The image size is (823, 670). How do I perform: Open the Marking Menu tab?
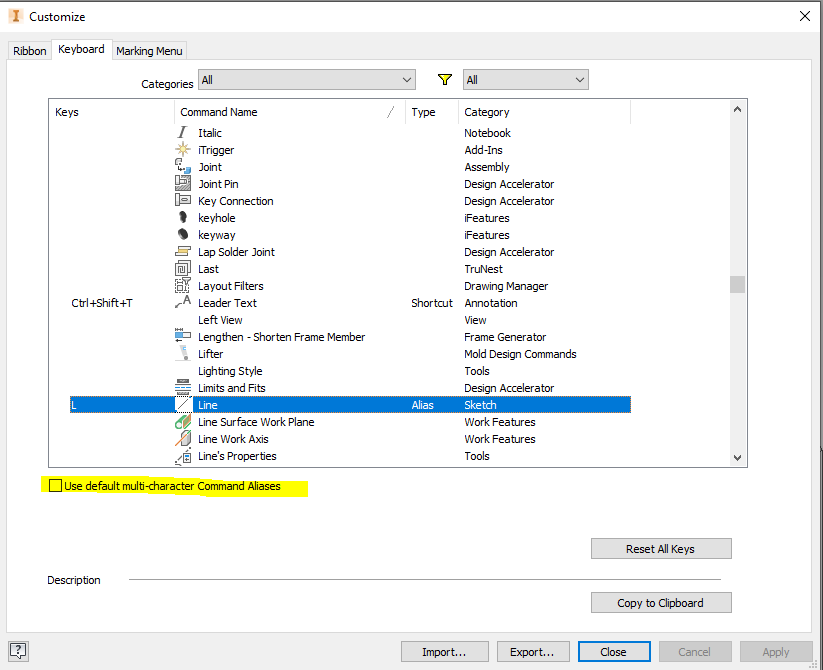tap(148, 50)
